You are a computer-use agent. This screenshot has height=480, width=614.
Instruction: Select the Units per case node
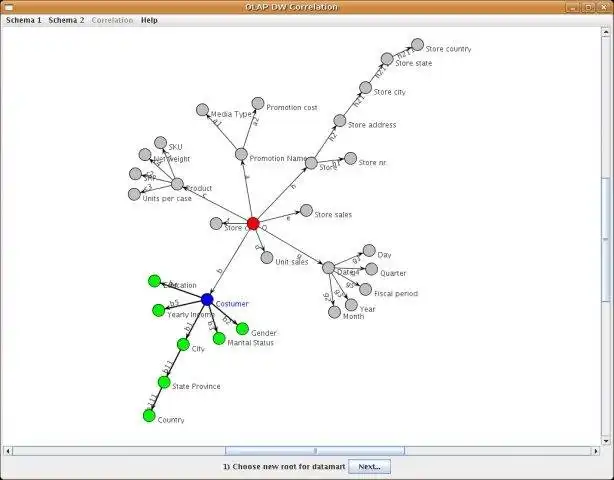[134, 194]
